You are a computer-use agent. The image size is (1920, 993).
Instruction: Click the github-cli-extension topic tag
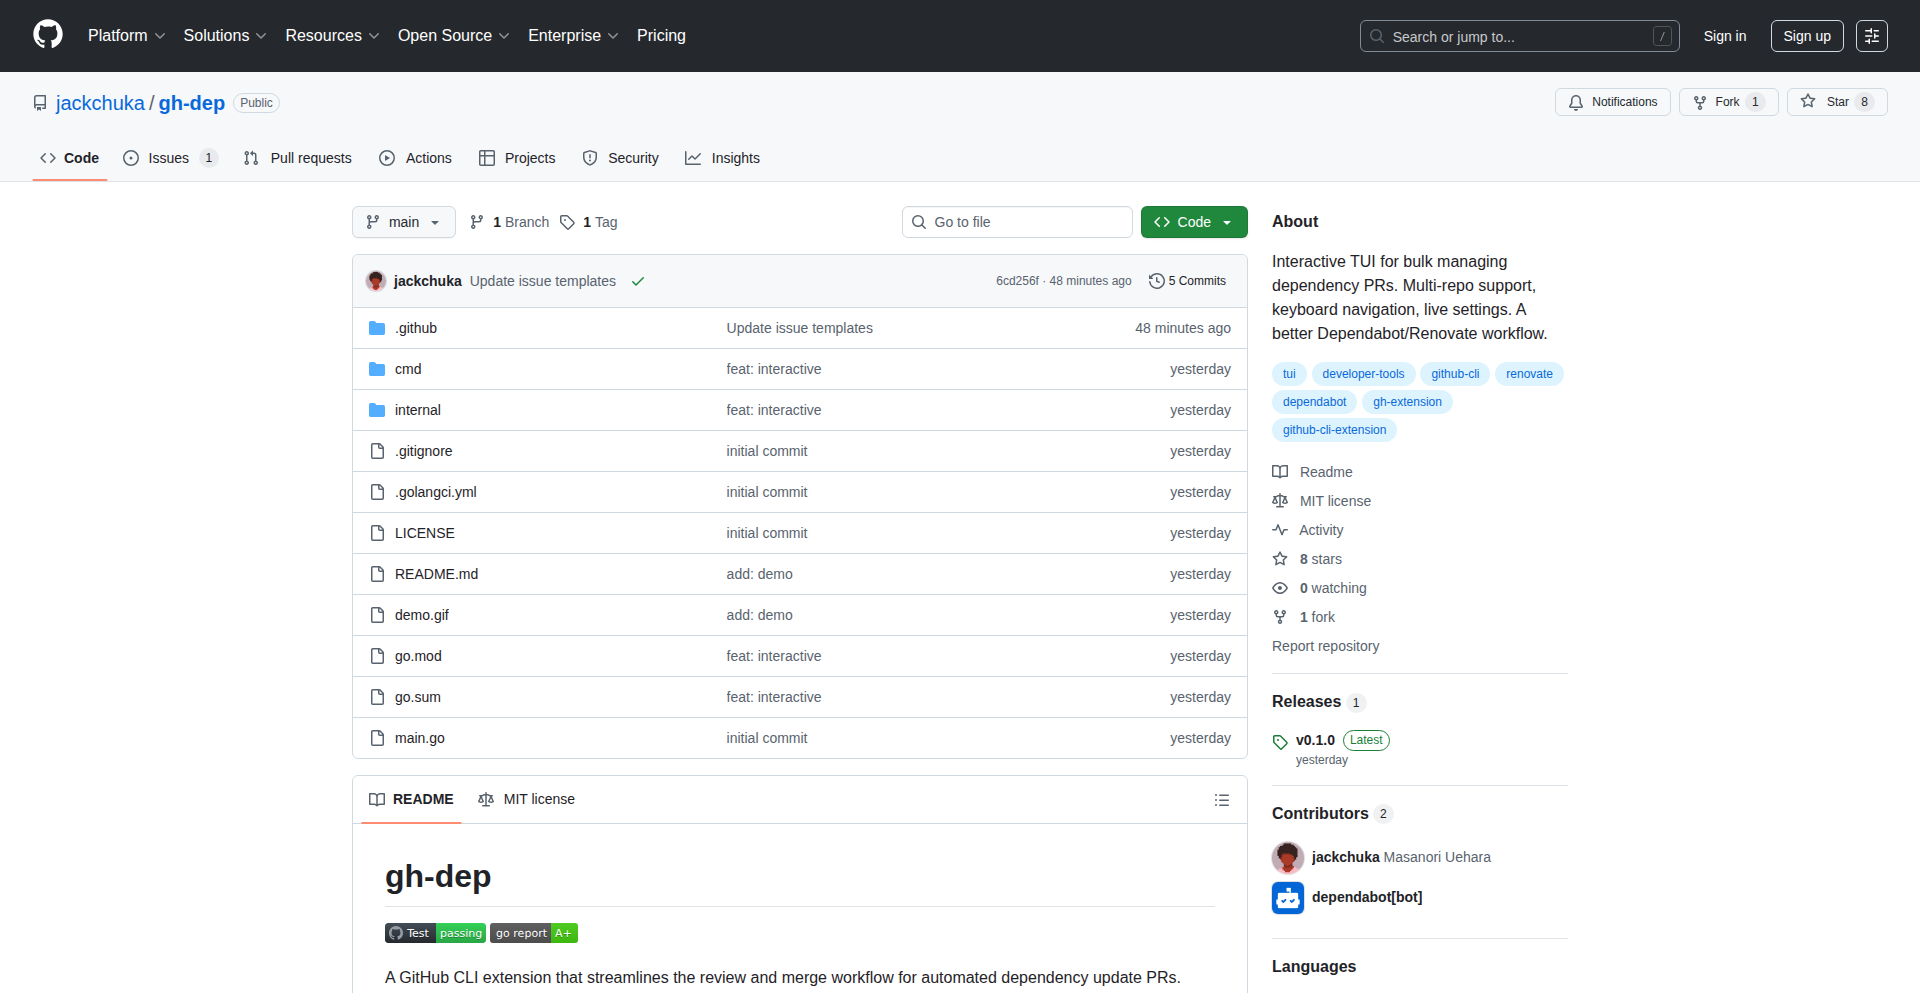point(1334,430)
